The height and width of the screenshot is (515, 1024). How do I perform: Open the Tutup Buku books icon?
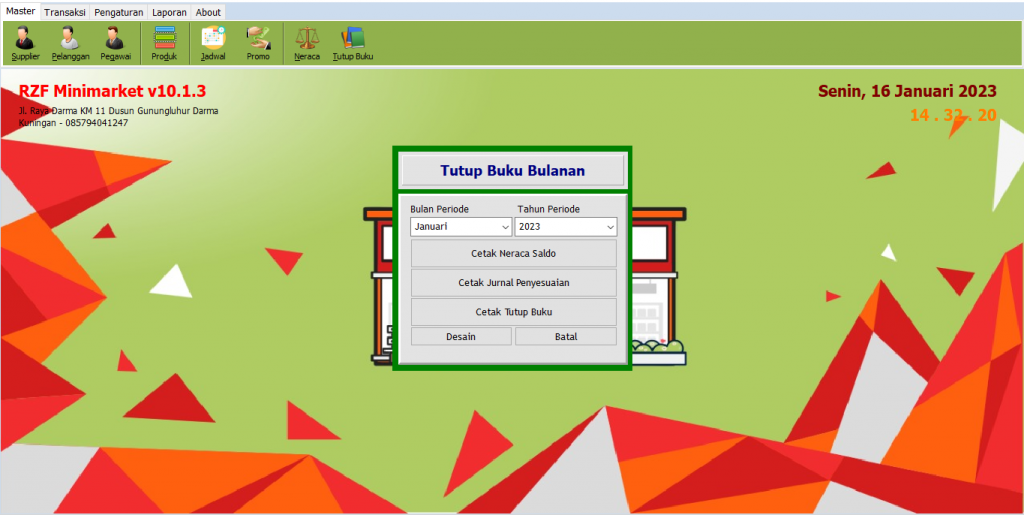[353, 43]
